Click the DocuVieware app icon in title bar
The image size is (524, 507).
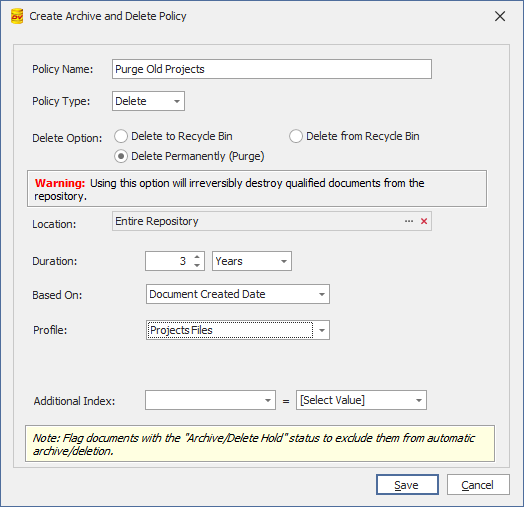[x=17, y=16]
